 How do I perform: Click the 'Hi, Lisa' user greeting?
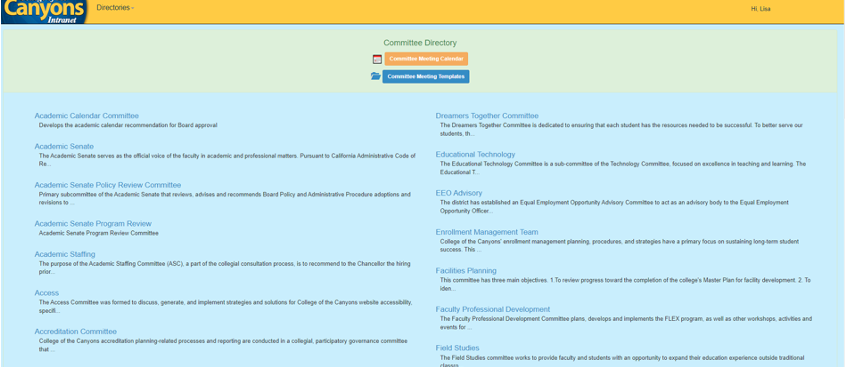(760, 9)
